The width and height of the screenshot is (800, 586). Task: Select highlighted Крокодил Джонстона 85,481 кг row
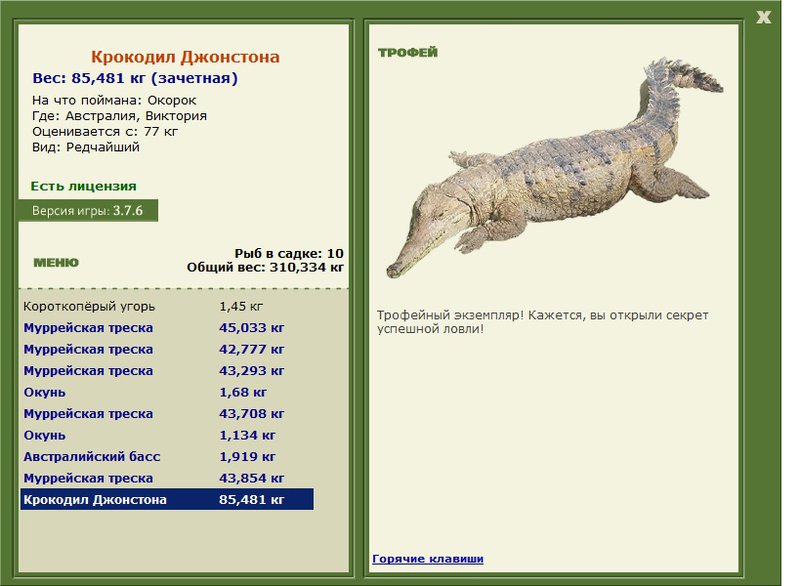click(x=167, y=499)
